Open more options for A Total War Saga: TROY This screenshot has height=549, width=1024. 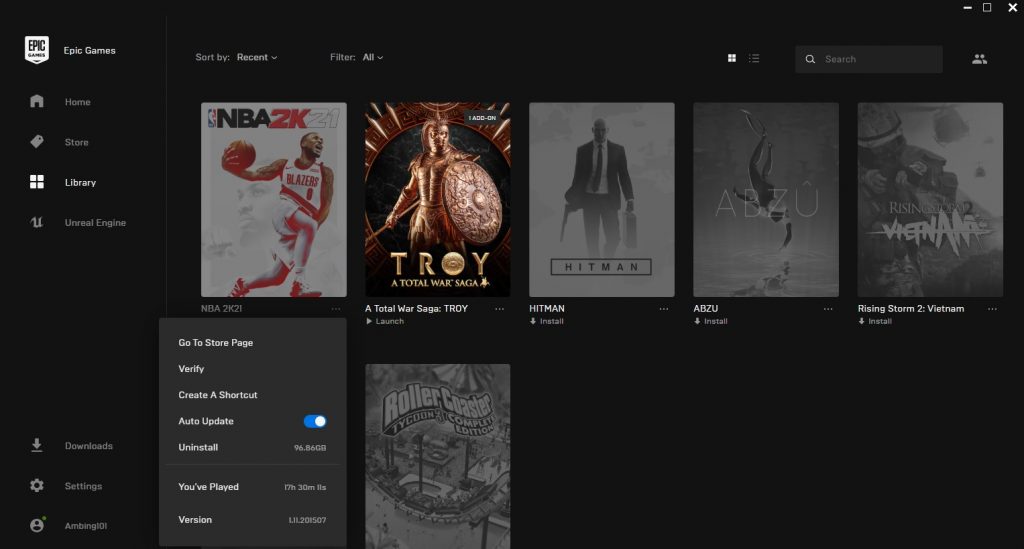pos(500,309)
